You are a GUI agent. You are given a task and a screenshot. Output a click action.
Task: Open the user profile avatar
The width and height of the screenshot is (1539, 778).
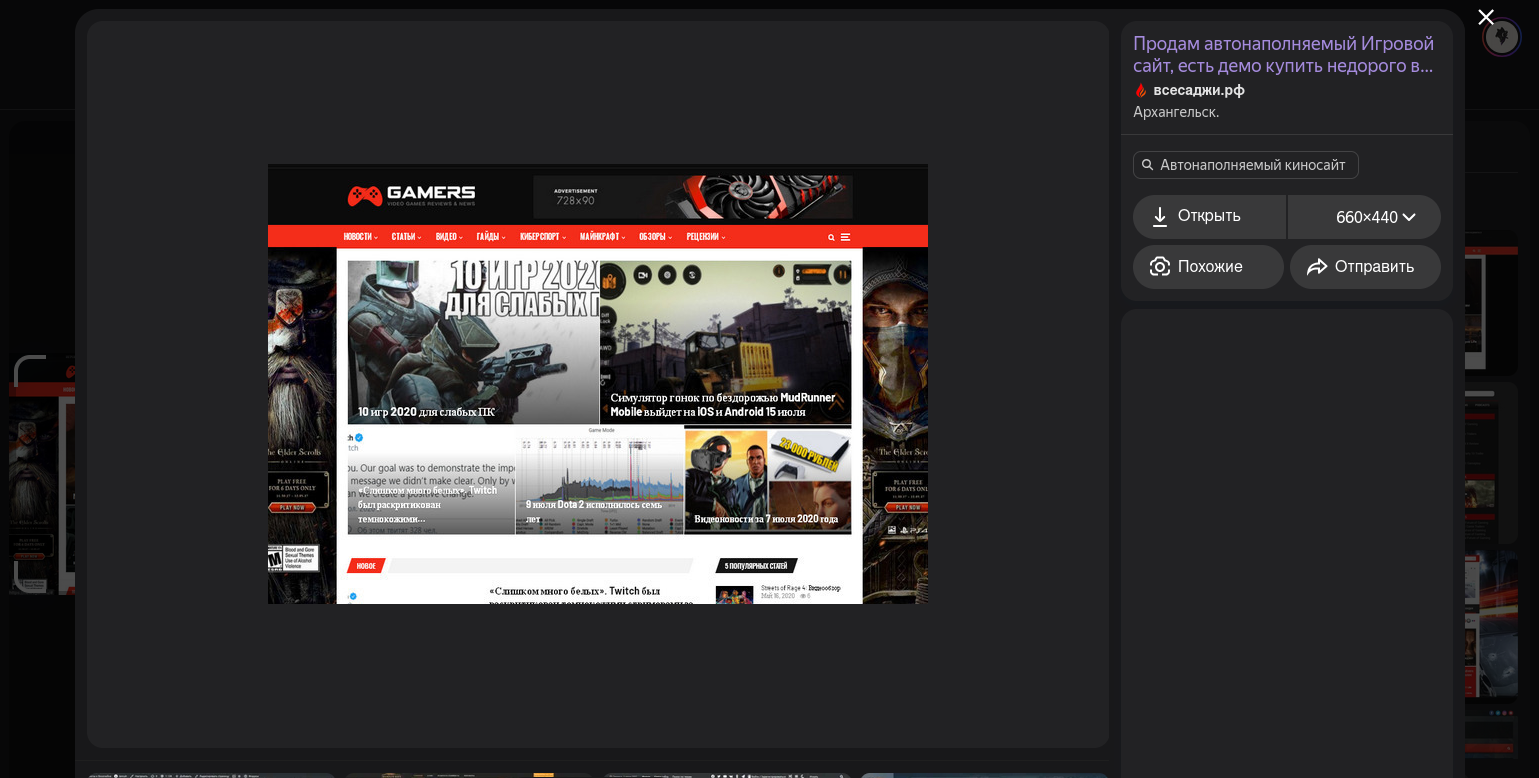1501,37
